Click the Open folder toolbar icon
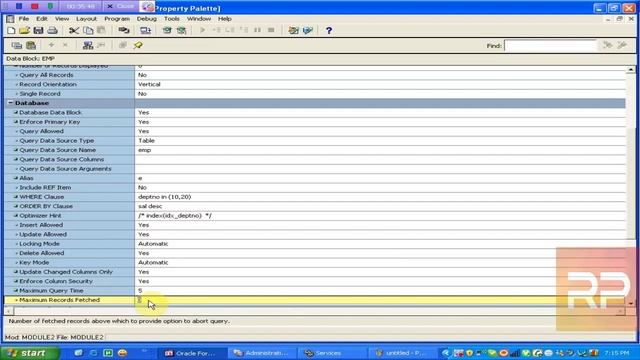The height and width of the screenshot is (360, 640). 24,31
